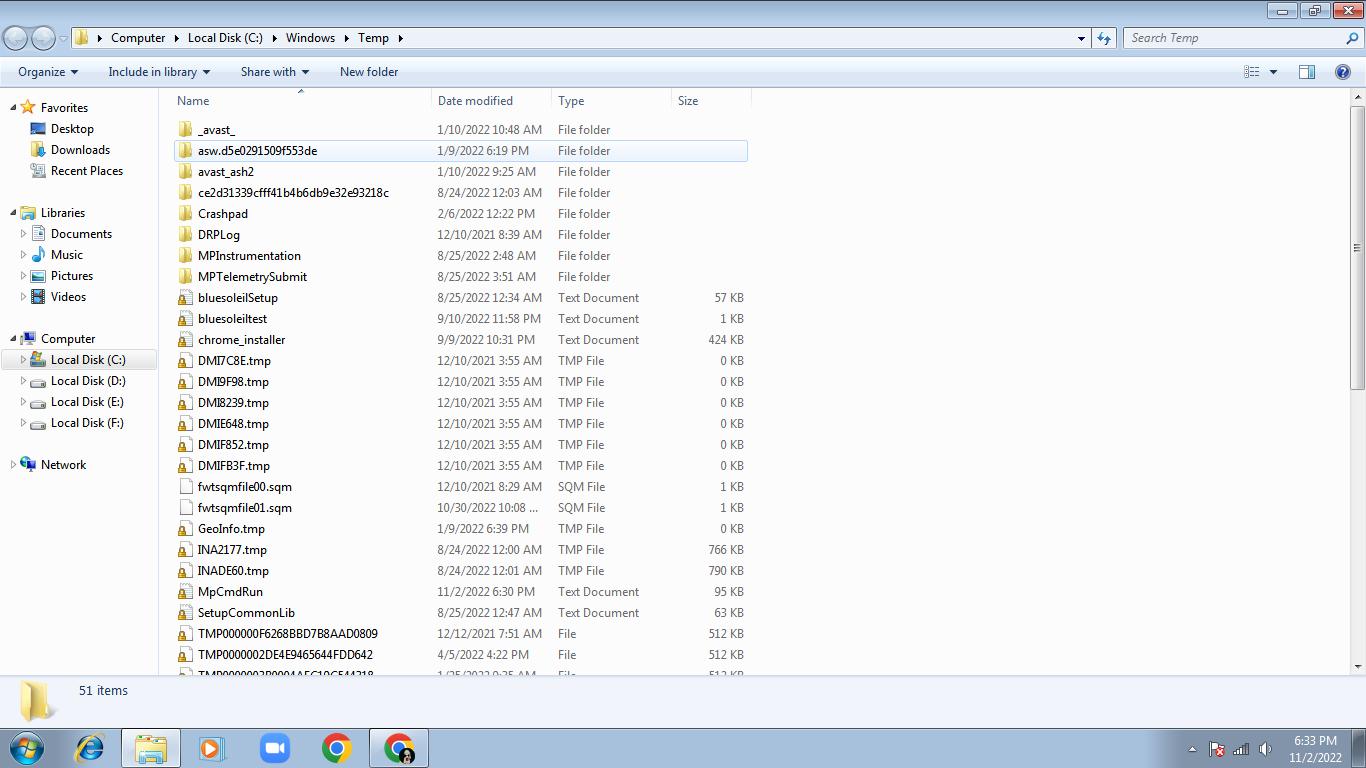Select the Crashpad folder
The height and width of the screenshot is (768, 1366).
222,214
